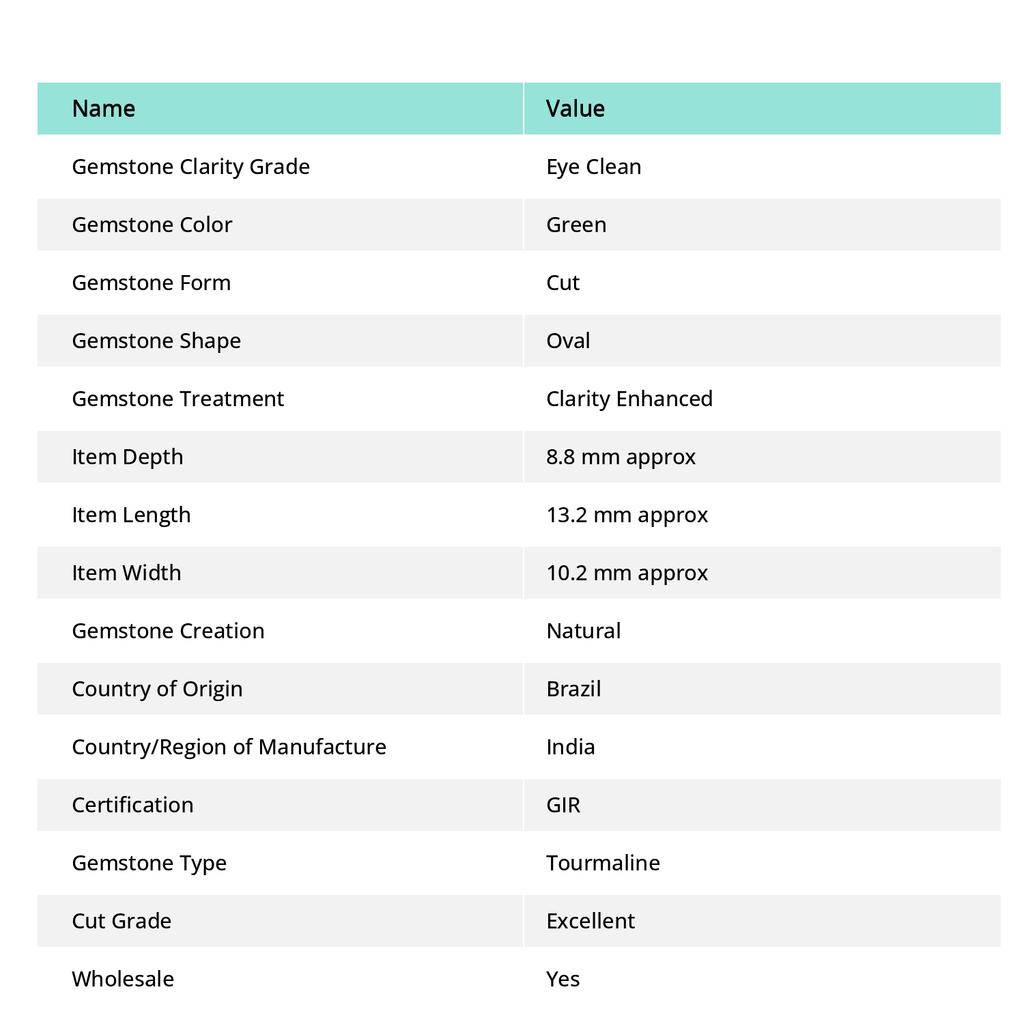The width and height of the screenshot is (1024, 1024).
Task: Click the Value column header
Action: (575, 109)
